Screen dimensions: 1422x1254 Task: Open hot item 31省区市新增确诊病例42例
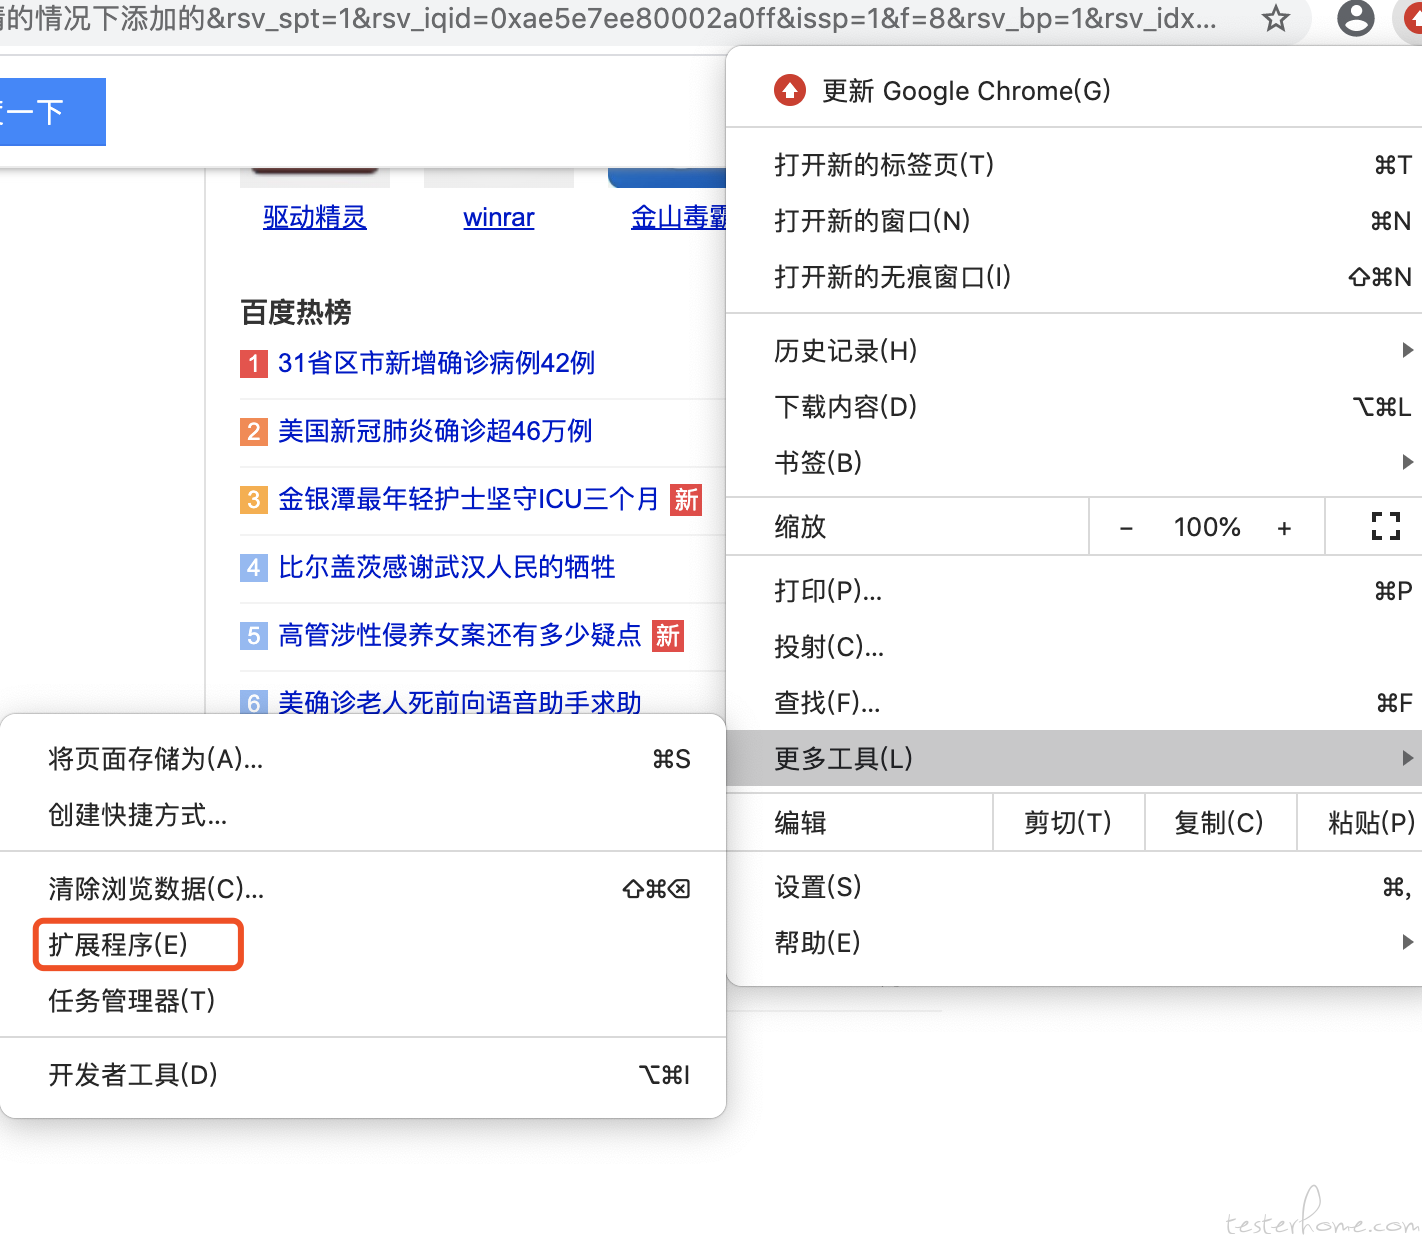pos(436,363)
